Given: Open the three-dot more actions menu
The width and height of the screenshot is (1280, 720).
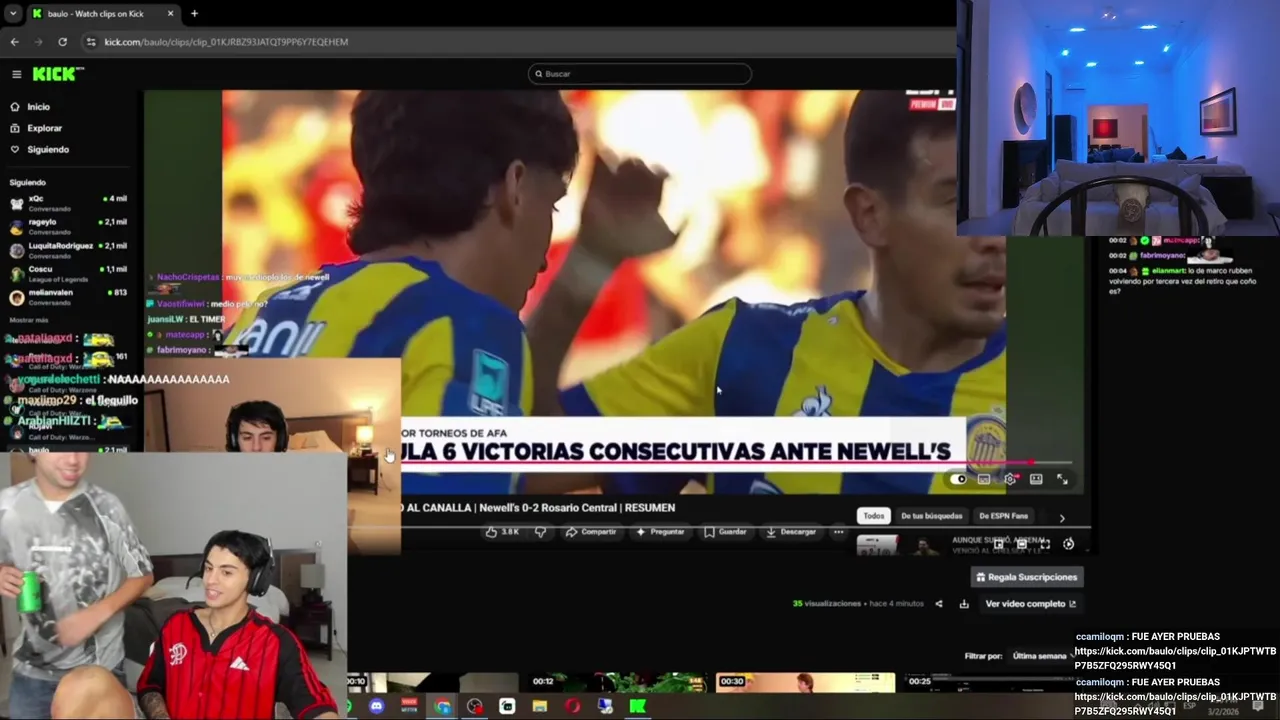Looking at the screenshot, I should [838, 532].
